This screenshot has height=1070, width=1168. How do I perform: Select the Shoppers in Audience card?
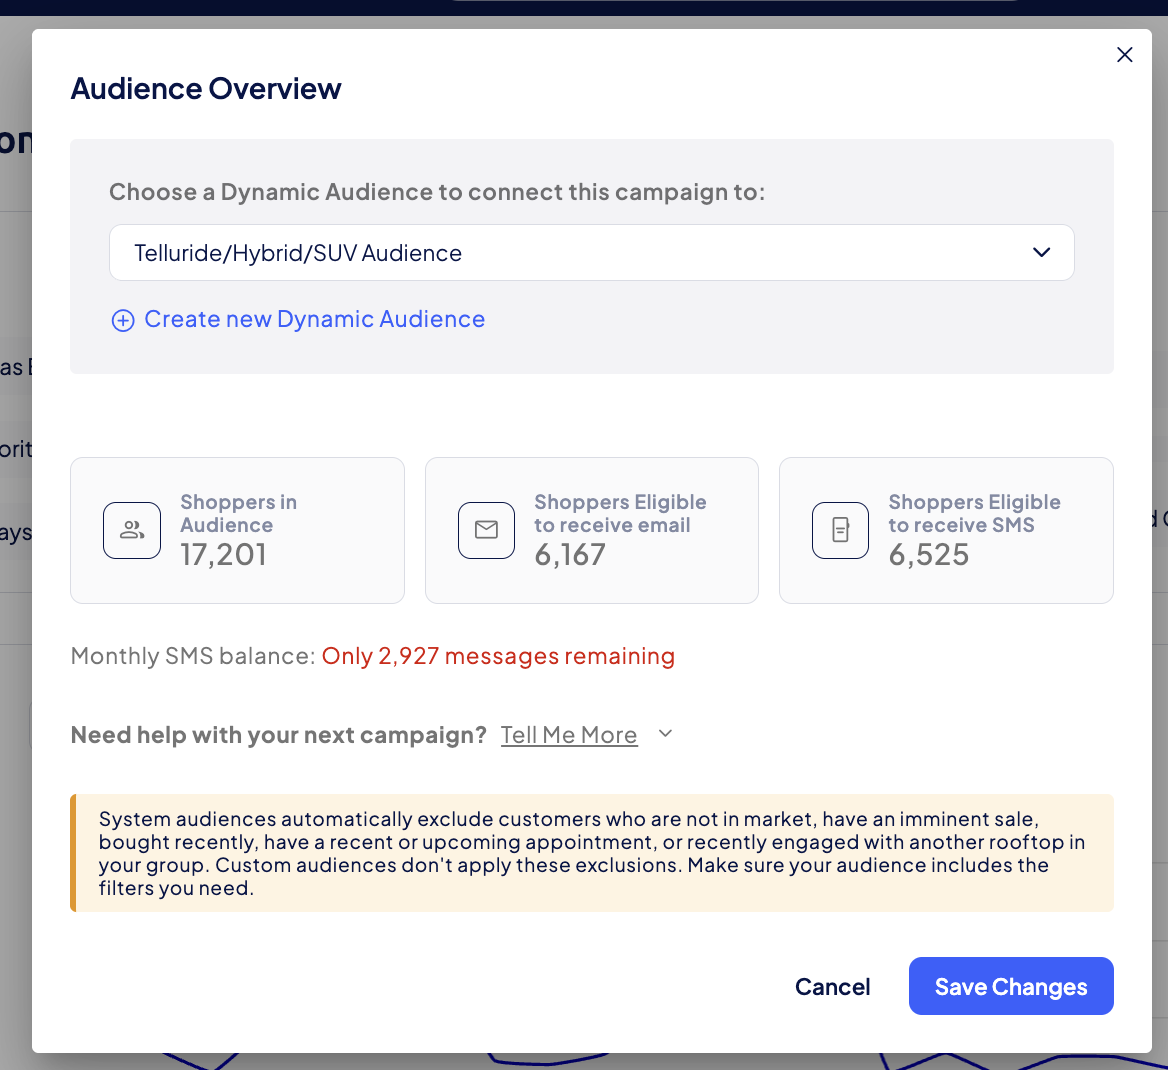(238, 531)
